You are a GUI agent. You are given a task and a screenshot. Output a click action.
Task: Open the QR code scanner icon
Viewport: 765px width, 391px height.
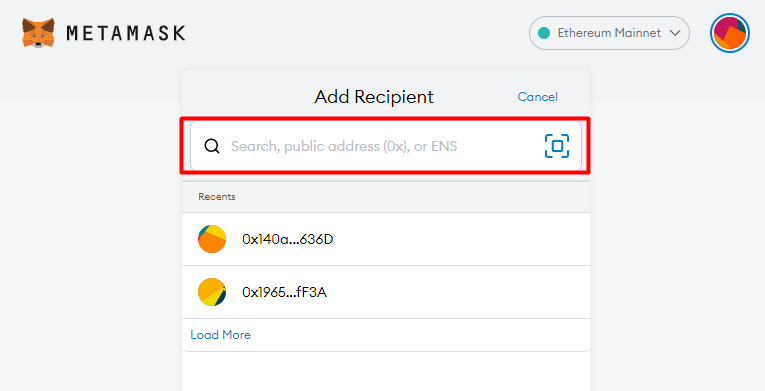pos(557,146)
